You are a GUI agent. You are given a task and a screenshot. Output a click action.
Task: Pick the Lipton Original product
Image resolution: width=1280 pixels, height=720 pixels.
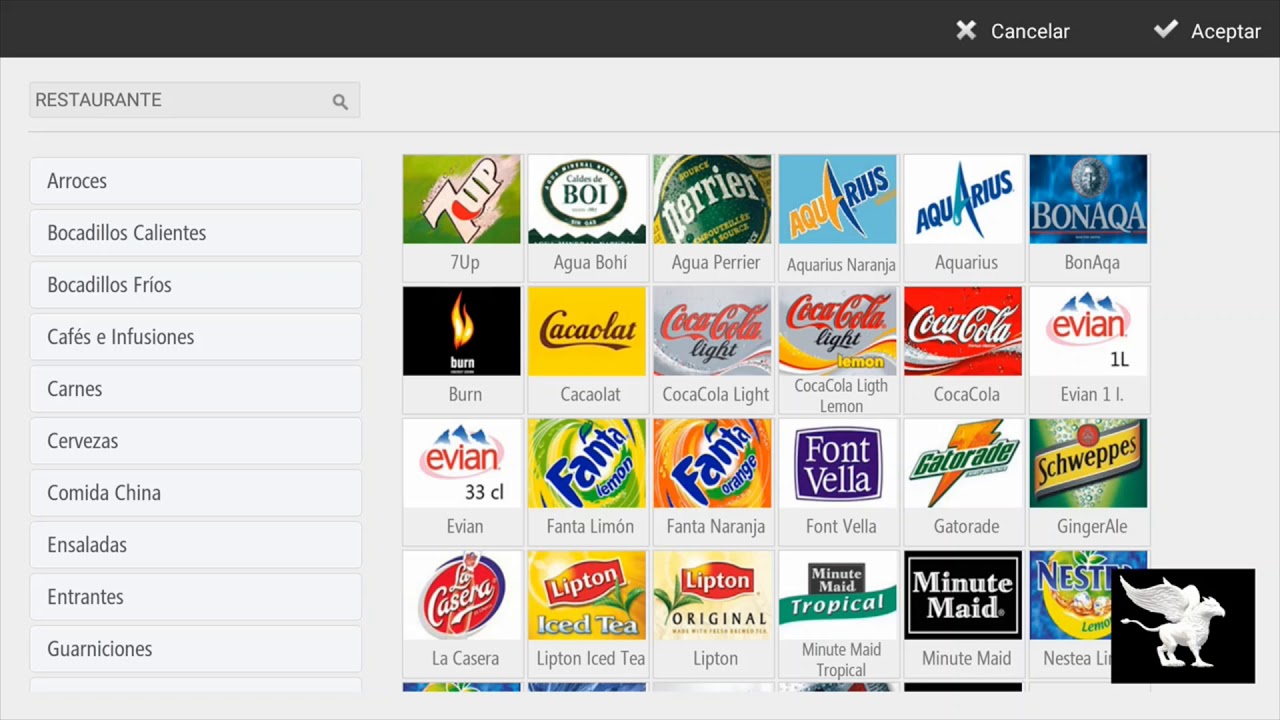pyautogui.click(x=712, y=613)
